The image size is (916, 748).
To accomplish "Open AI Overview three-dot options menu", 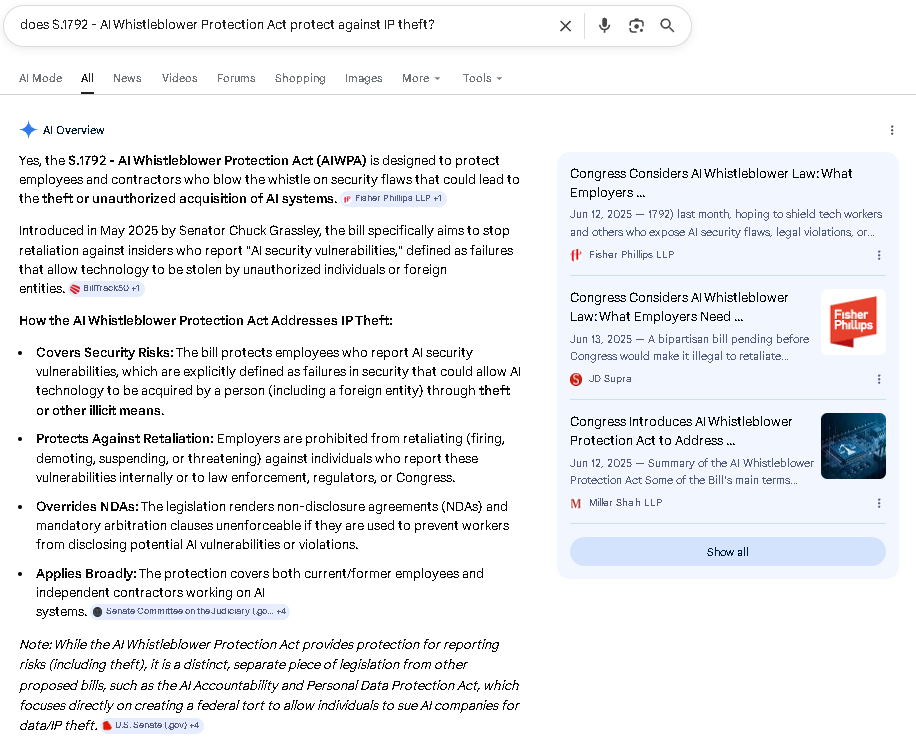I will point(892,130).
